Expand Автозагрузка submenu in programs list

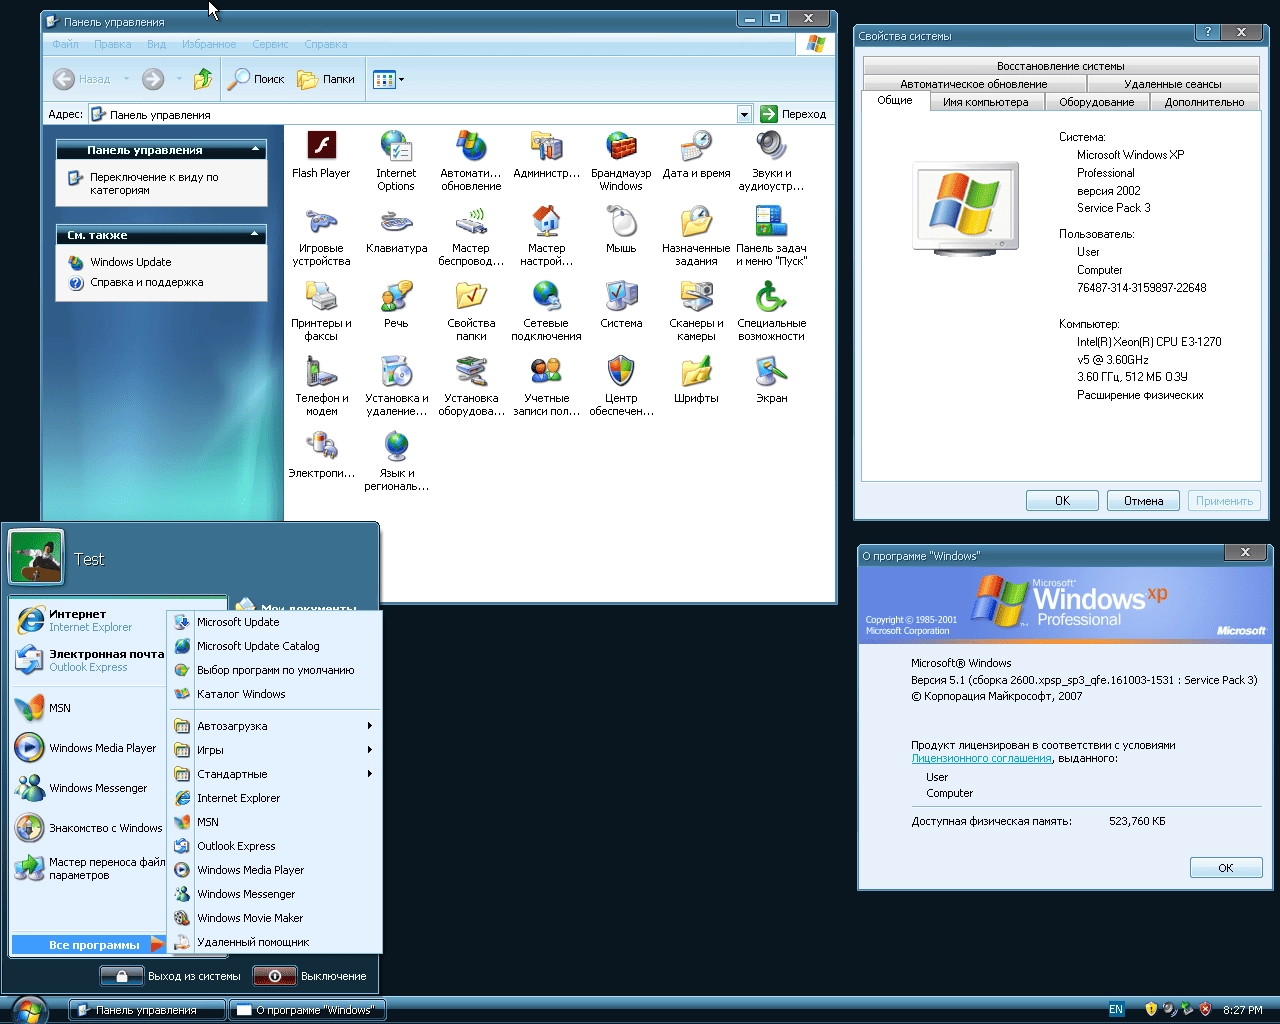pyautogui.click(x=275, y=726)
